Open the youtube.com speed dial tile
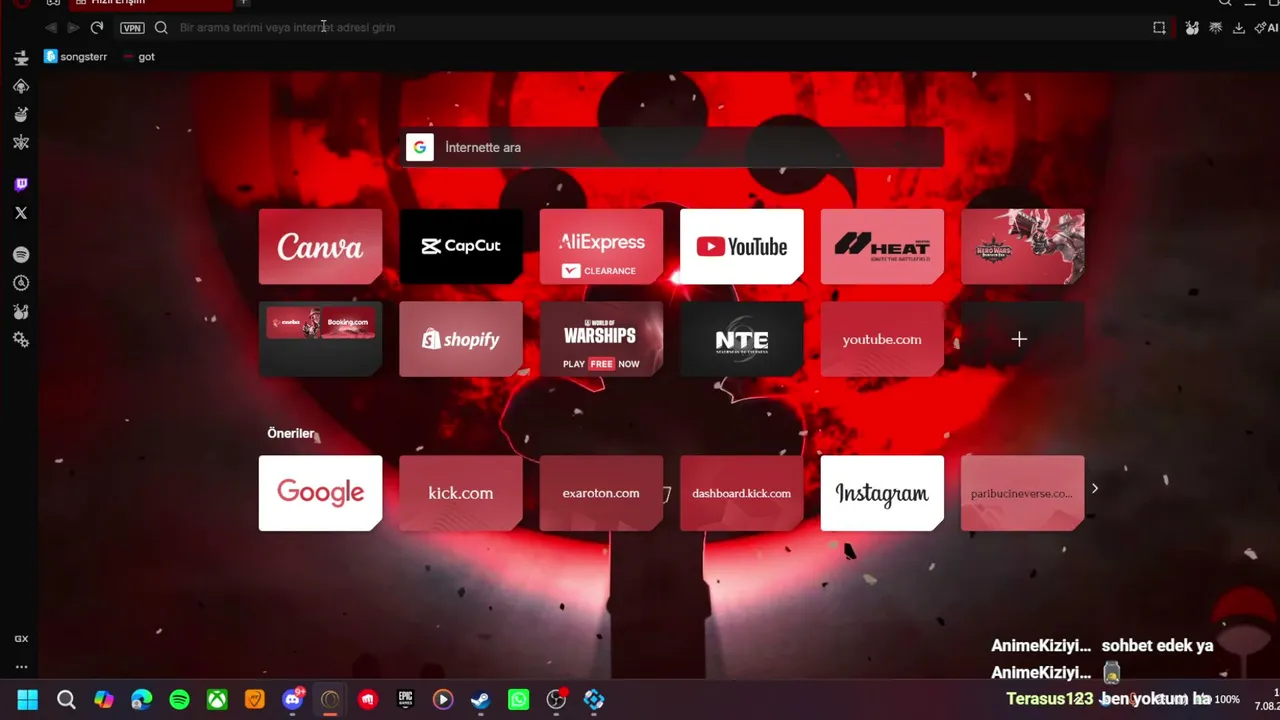Image resolution: width=1280 pixels, height=720 pixels. (x=882, y=340)
